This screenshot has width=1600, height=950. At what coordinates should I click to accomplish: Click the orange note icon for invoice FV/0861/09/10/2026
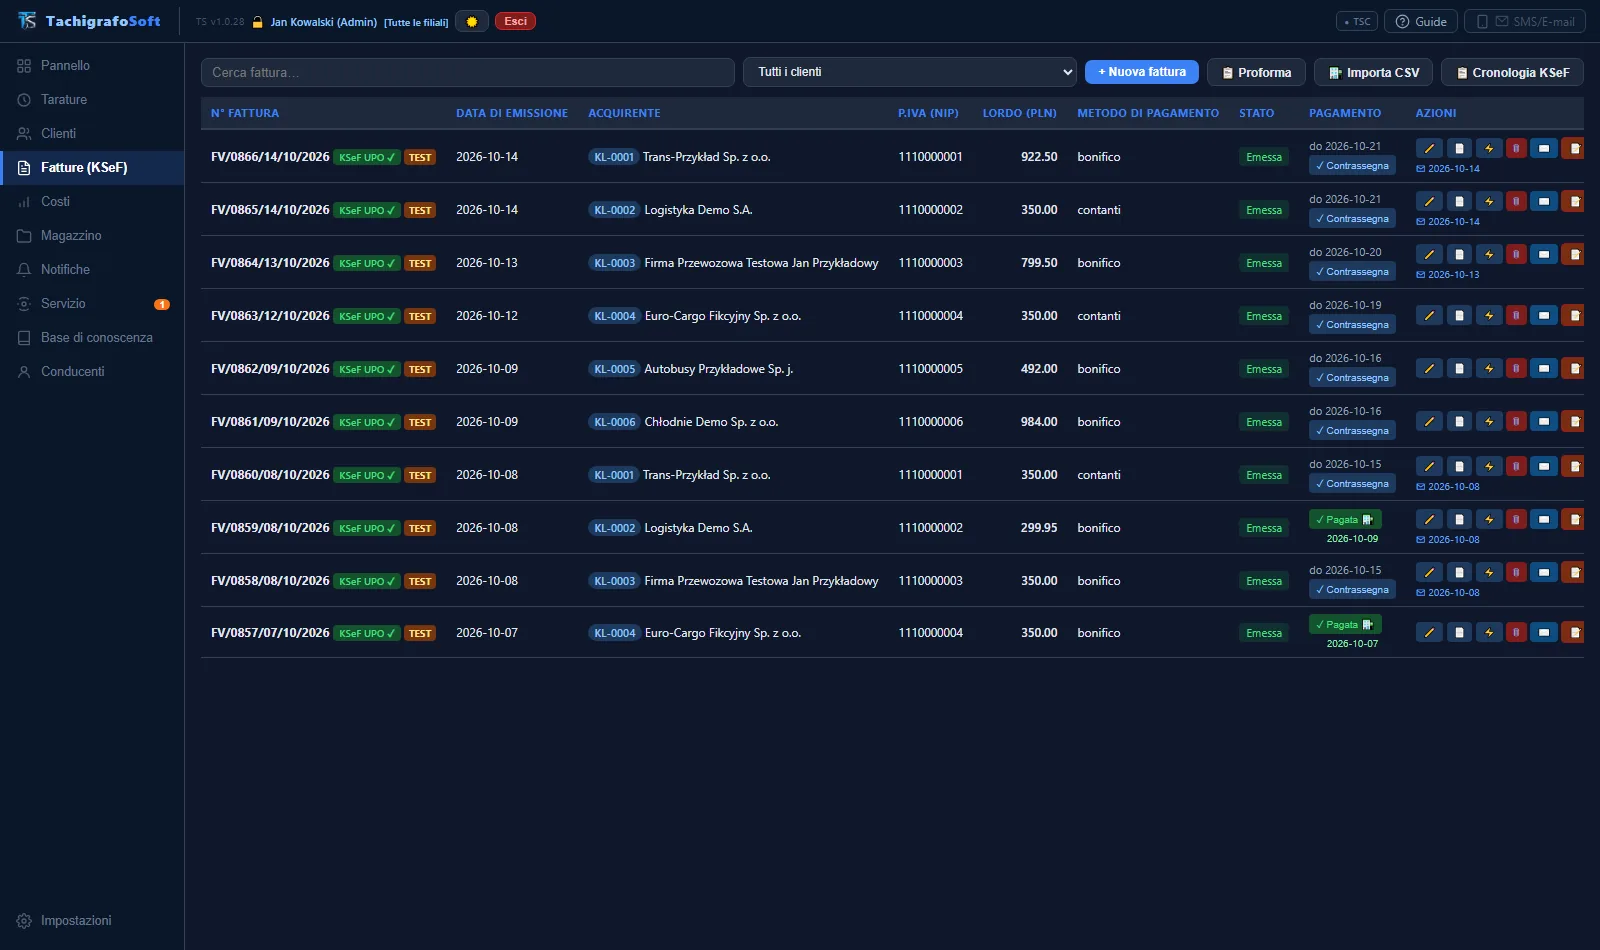(1573, 421)
